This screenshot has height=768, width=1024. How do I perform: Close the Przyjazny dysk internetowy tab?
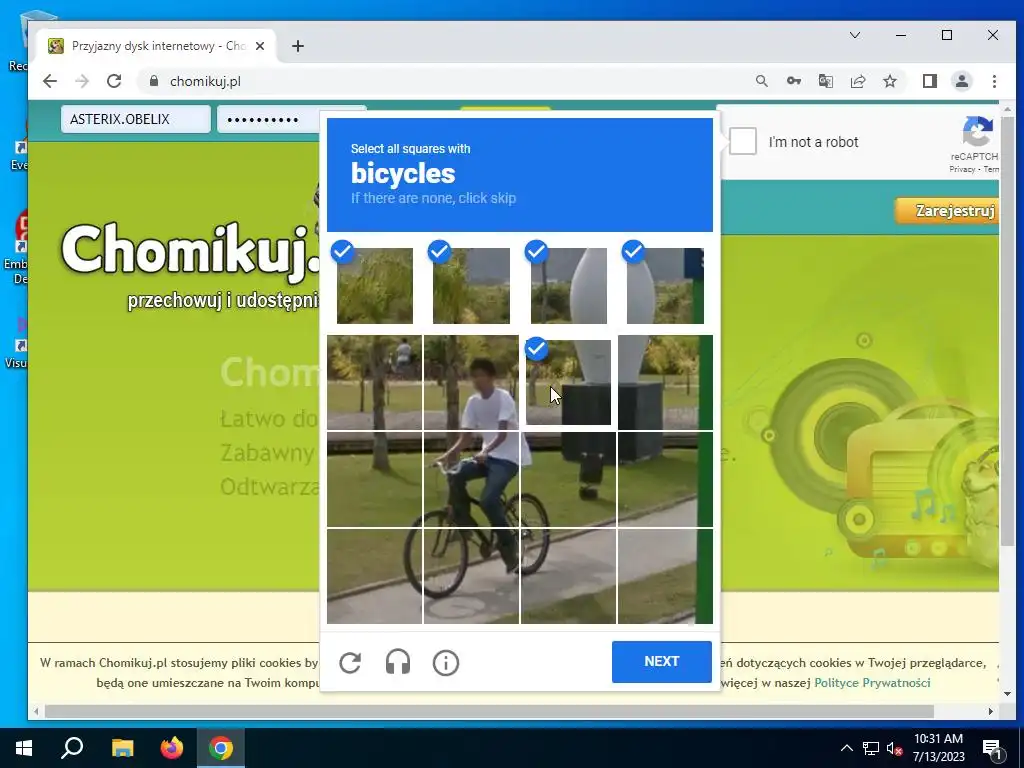point(260,46)
